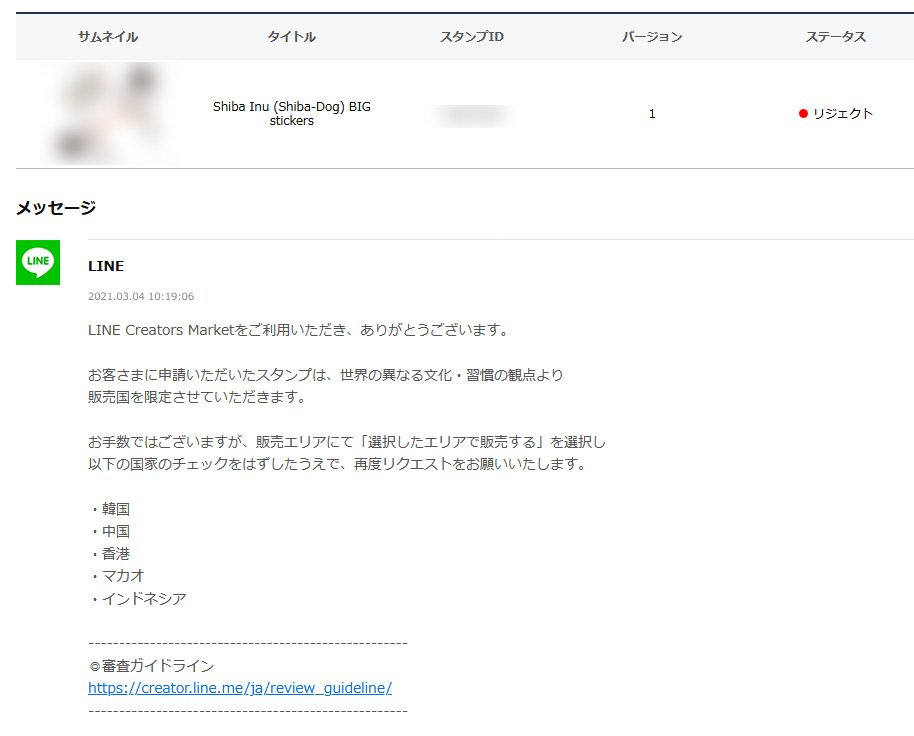Click the バージョン column header

point(652,37)
